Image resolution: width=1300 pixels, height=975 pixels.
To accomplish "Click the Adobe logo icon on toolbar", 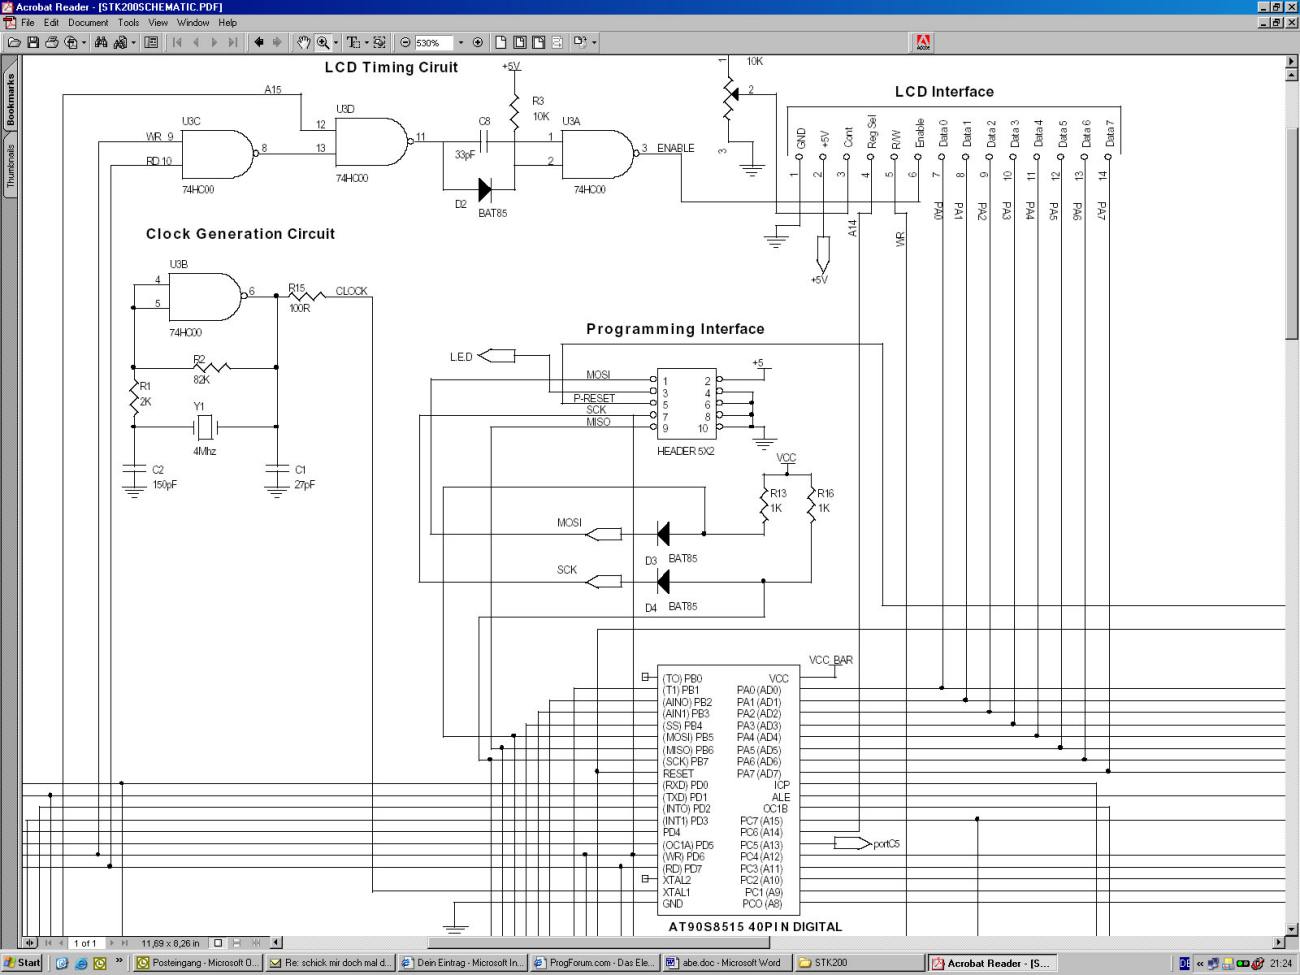I will point(923,42).
